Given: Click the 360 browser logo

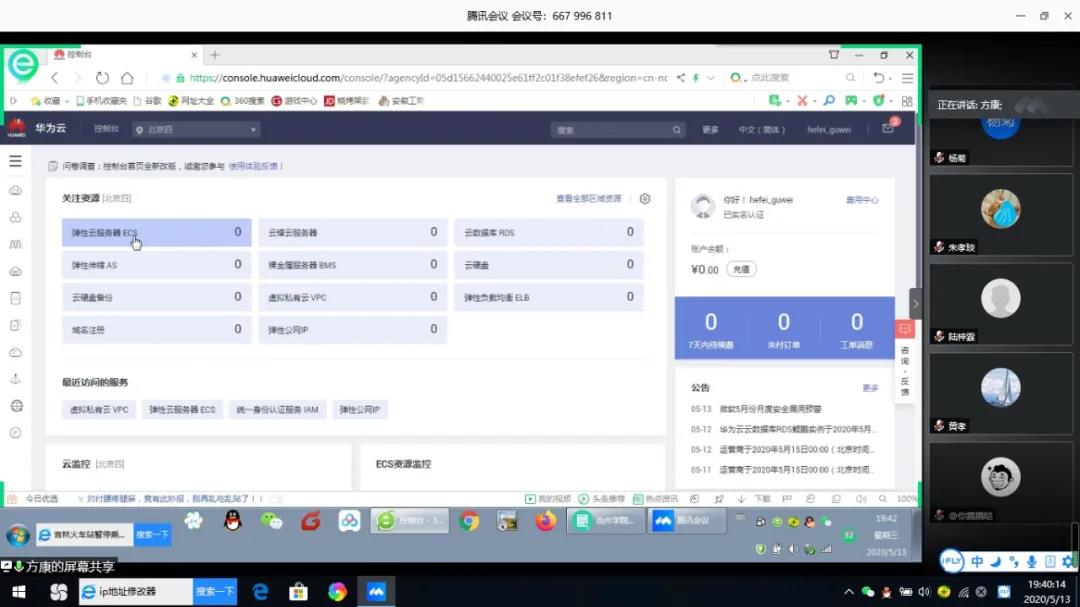Looking at the screenshot, I should (23, 64).
